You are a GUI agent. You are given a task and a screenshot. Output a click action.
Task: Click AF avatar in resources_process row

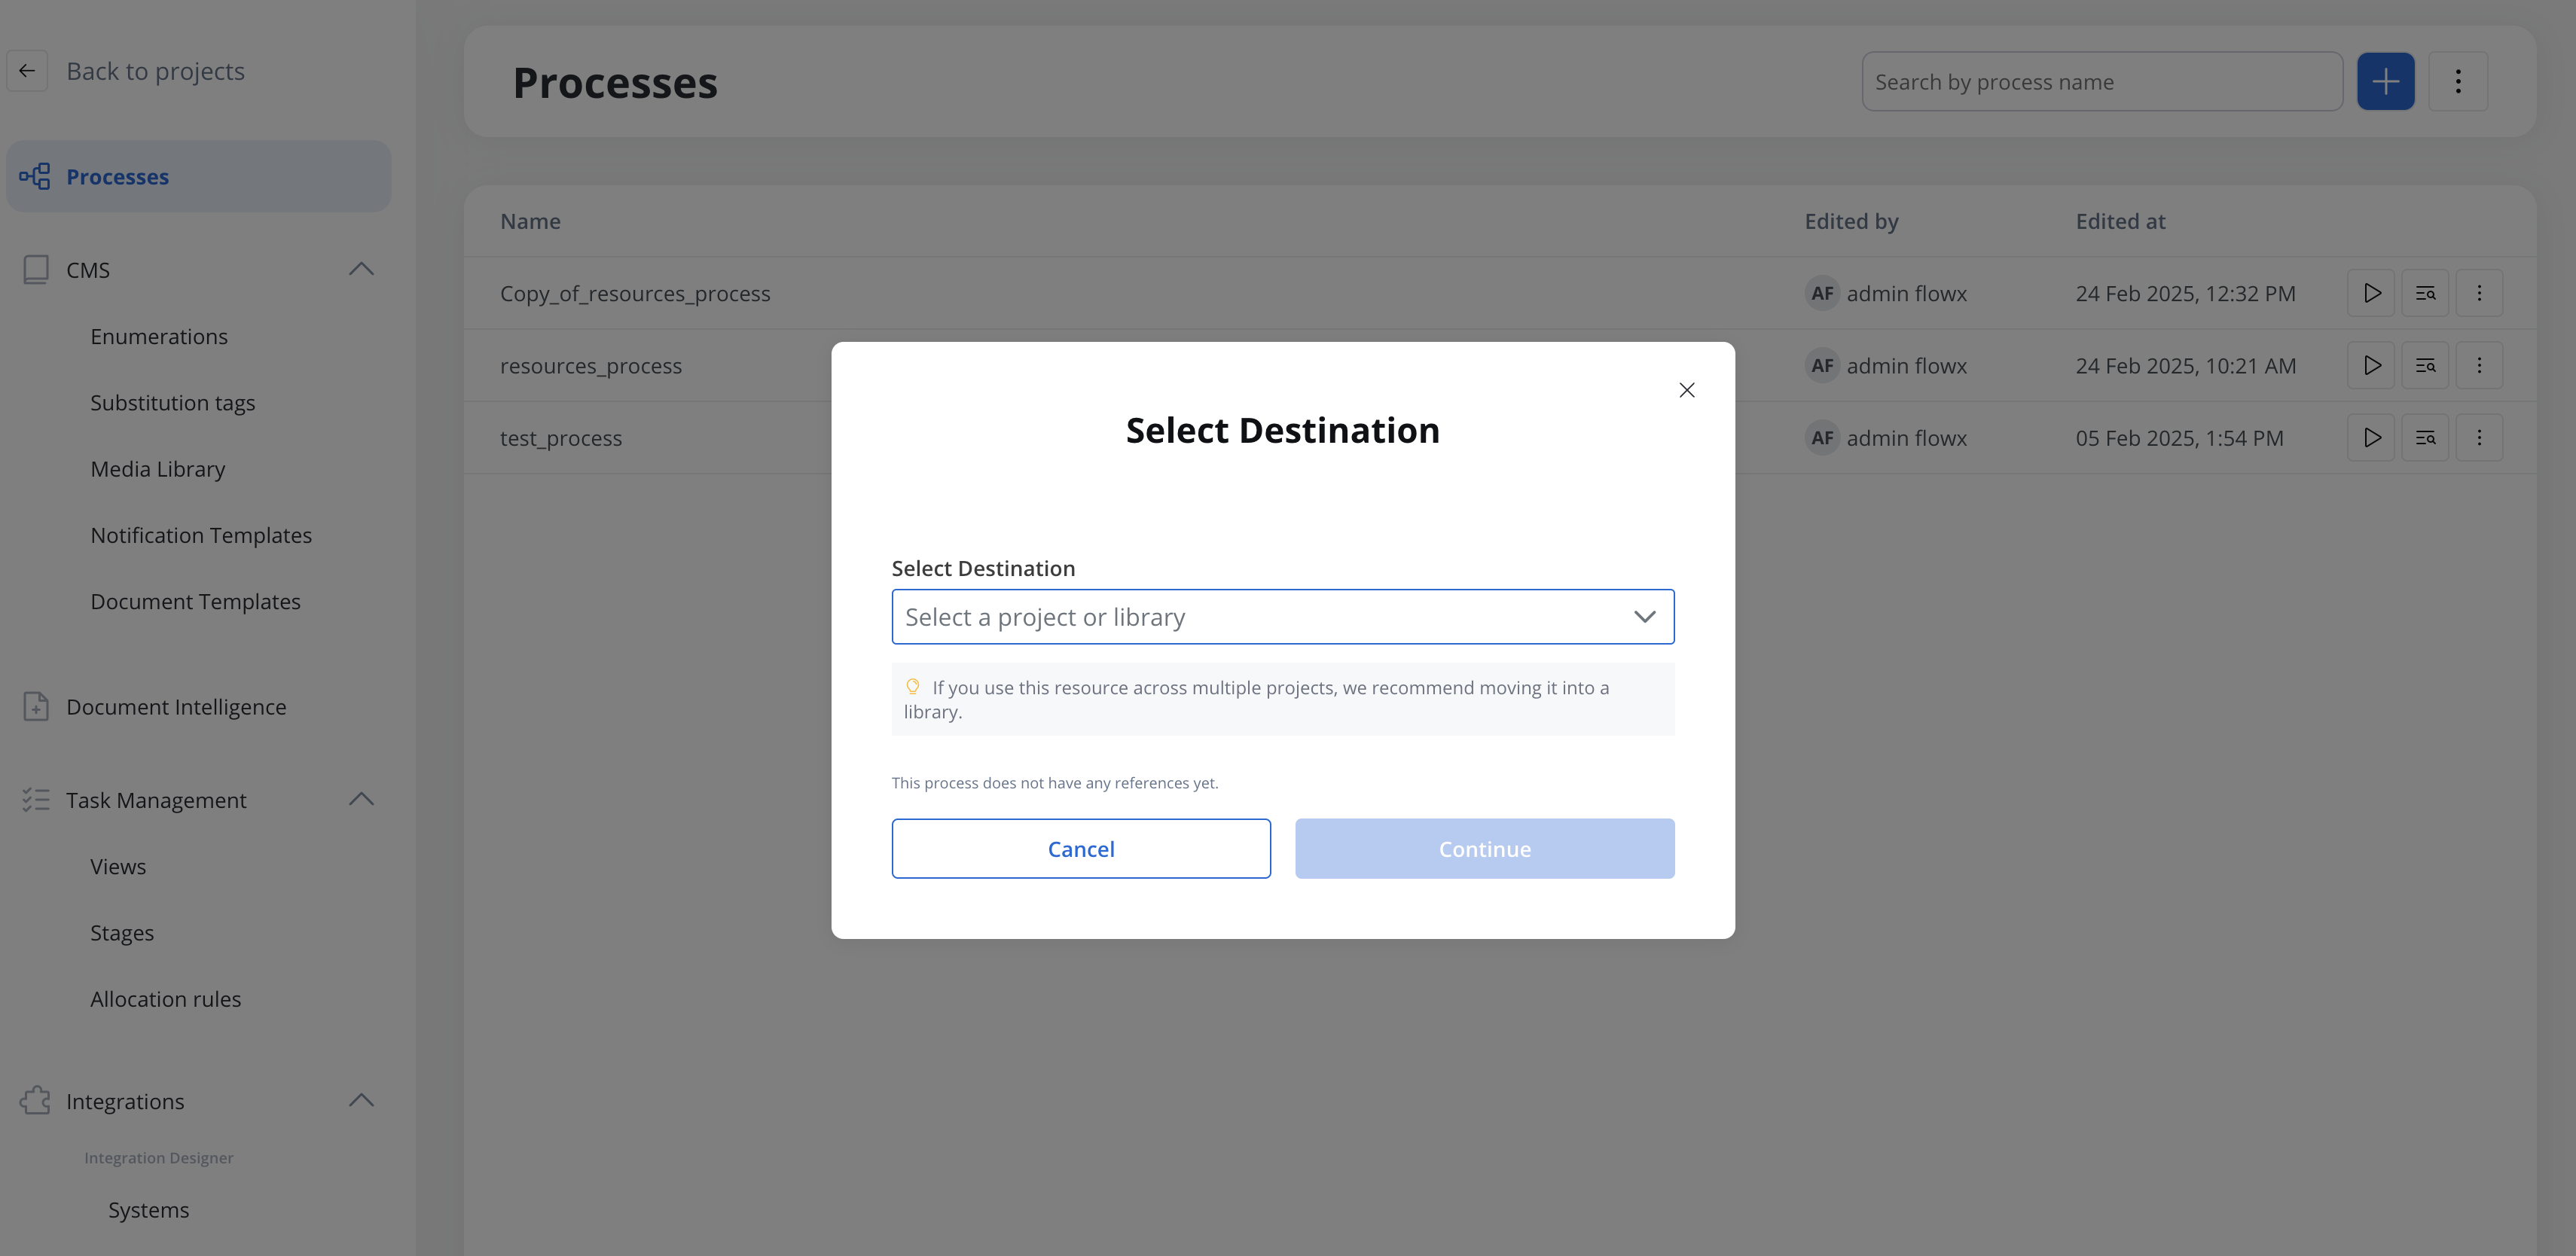coord(1822,365)
